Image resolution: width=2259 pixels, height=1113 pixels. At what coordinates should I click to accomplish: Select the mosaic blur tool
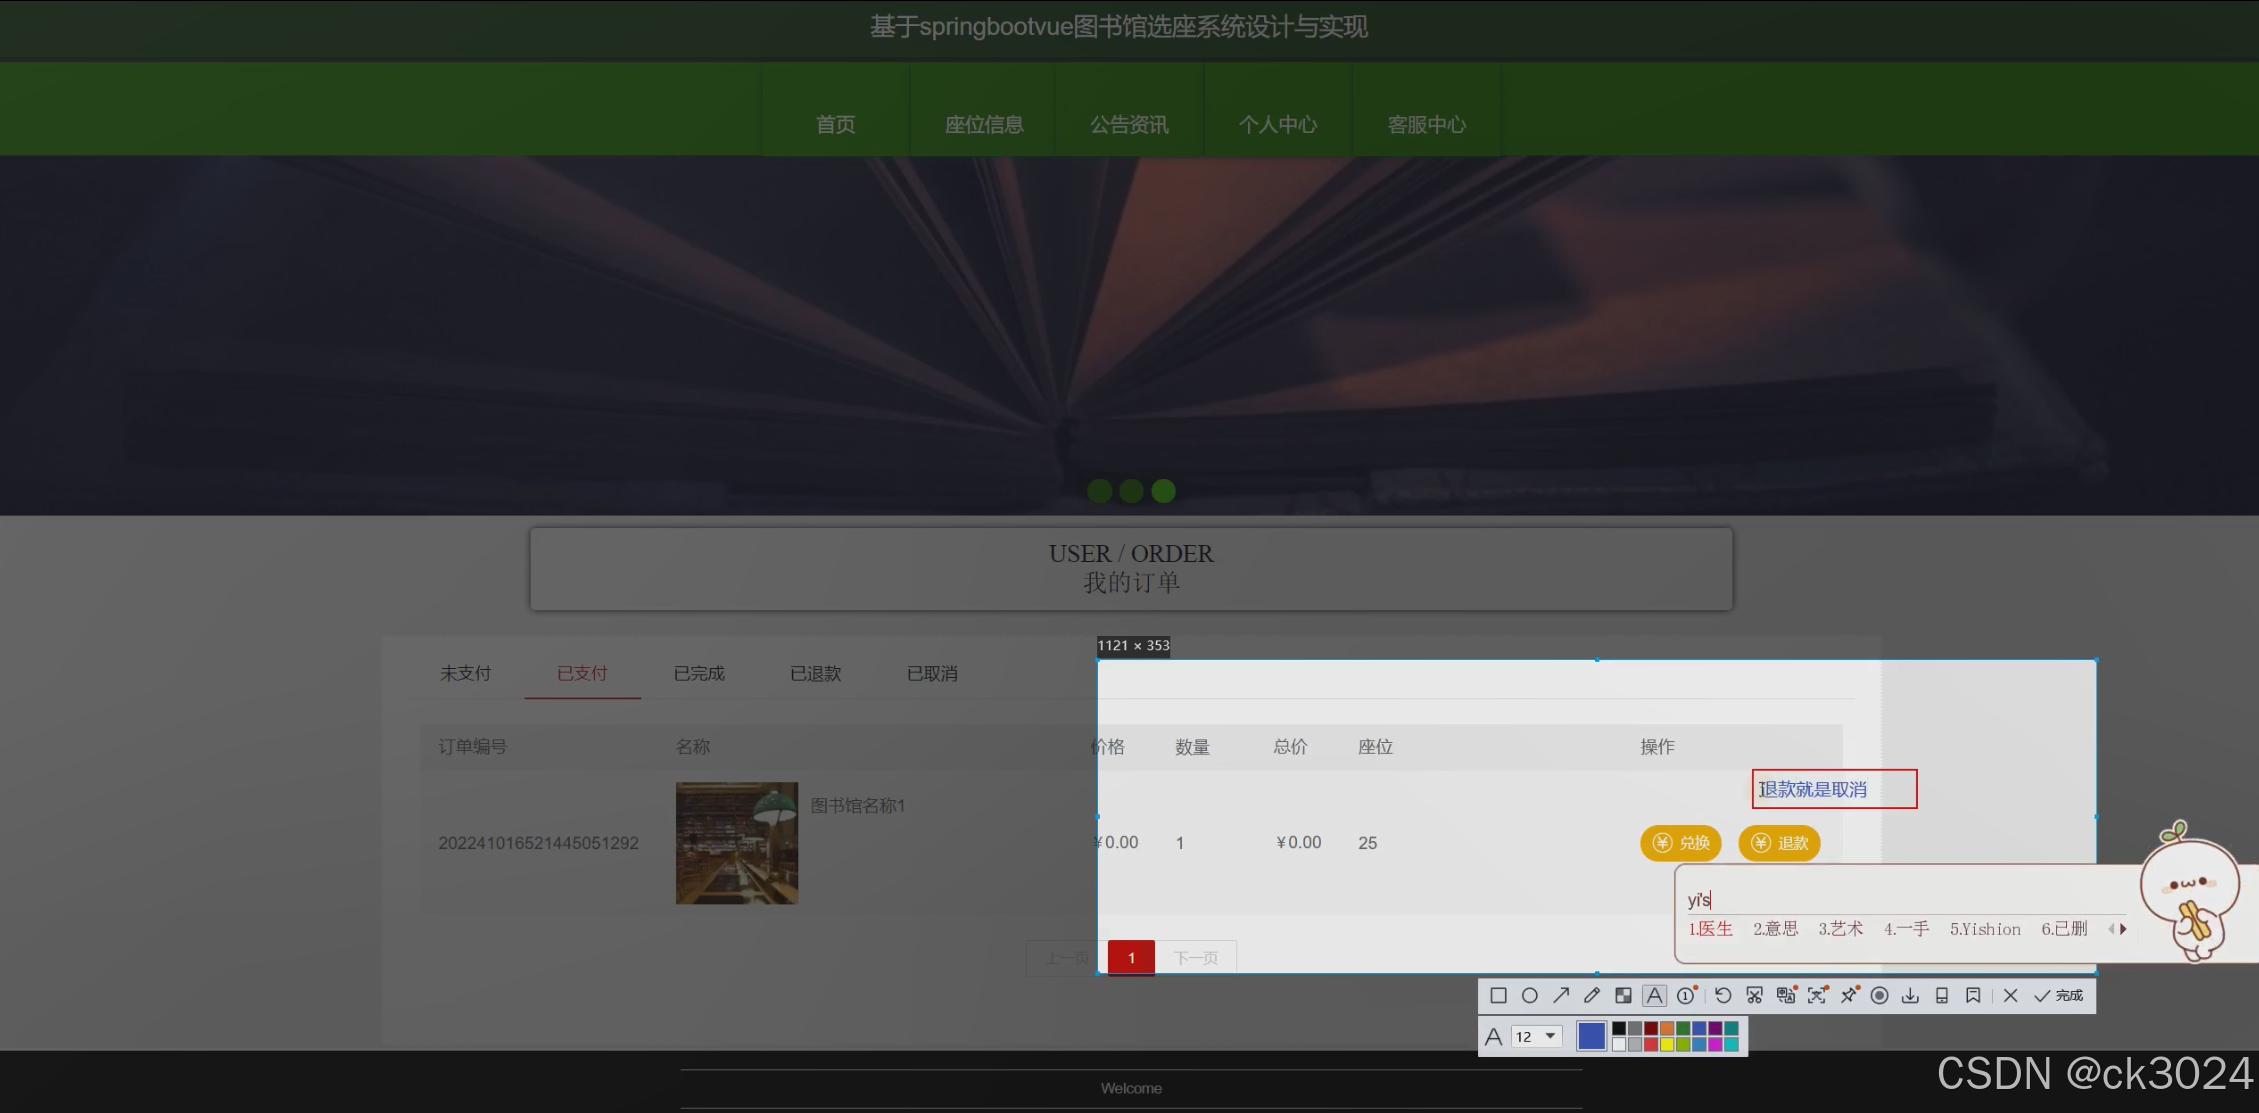coord(1623,995)
